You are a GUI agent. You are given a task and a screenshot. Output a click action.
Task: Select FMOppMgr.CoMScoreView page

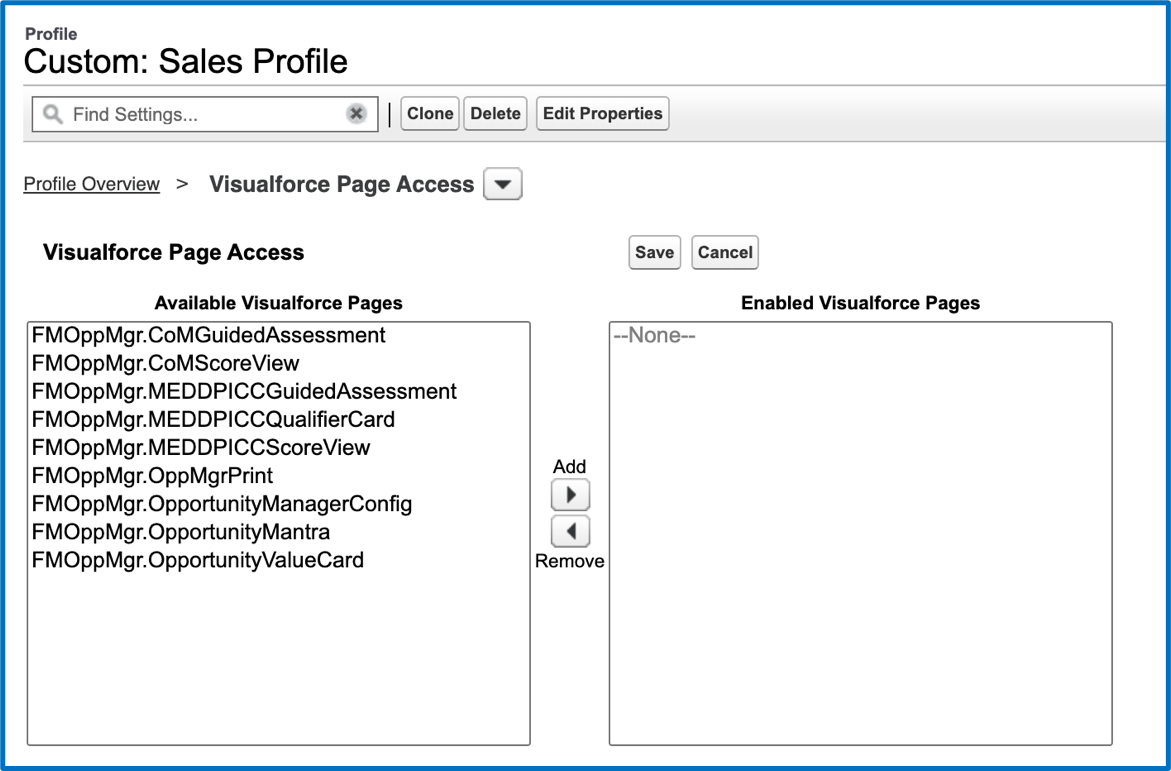tap(165, 363)
